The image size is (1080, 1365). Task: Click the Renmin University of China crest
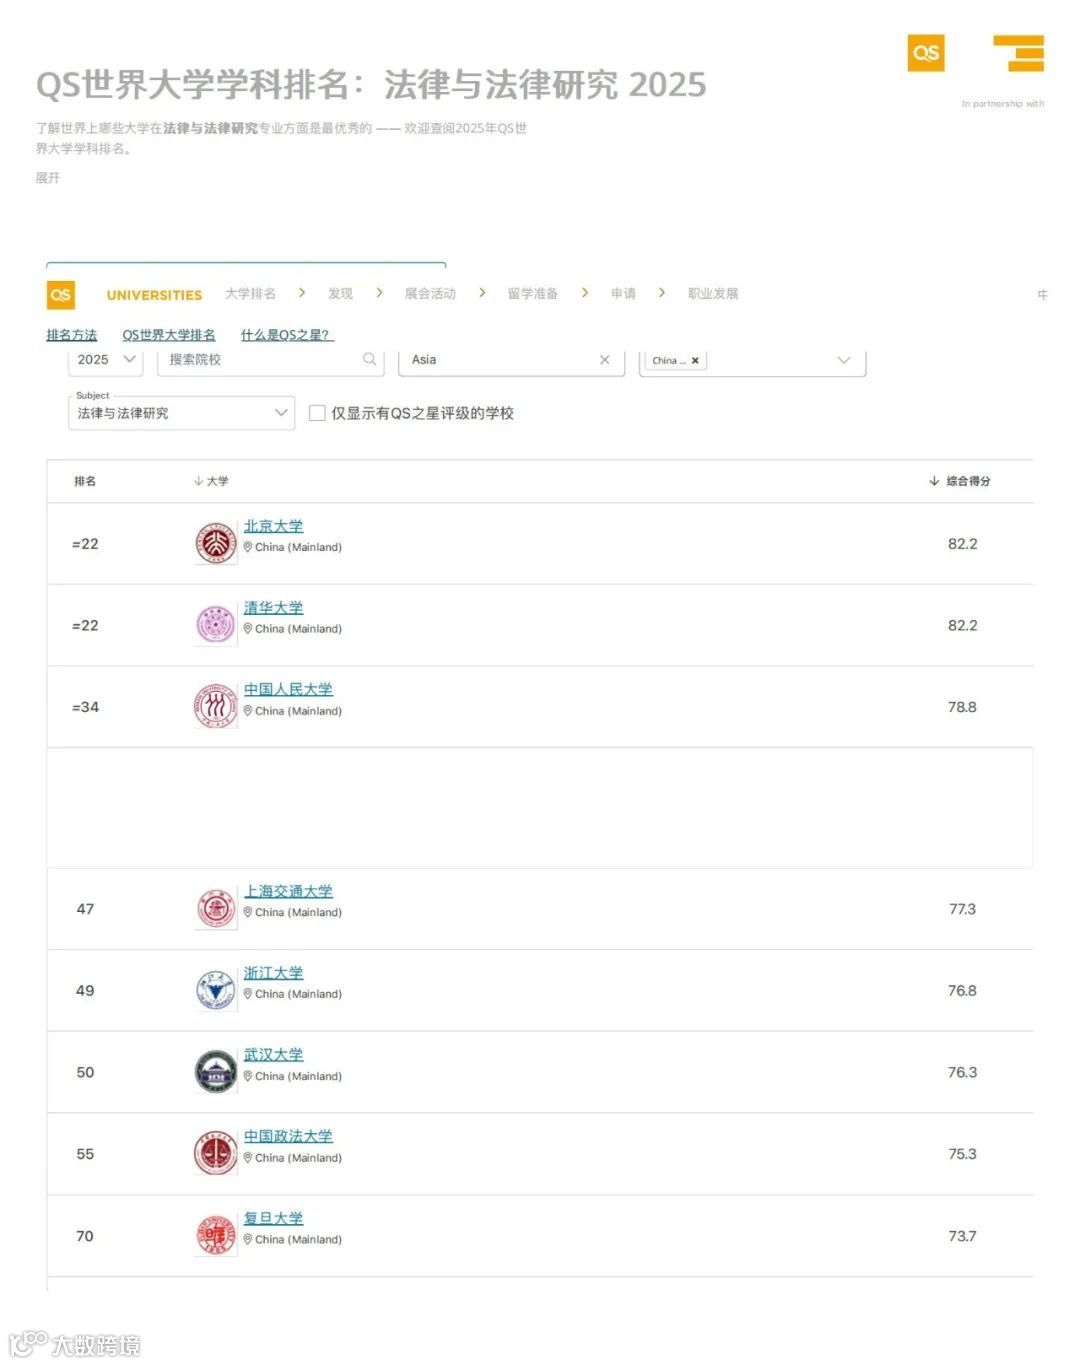(x=215, y=707)
